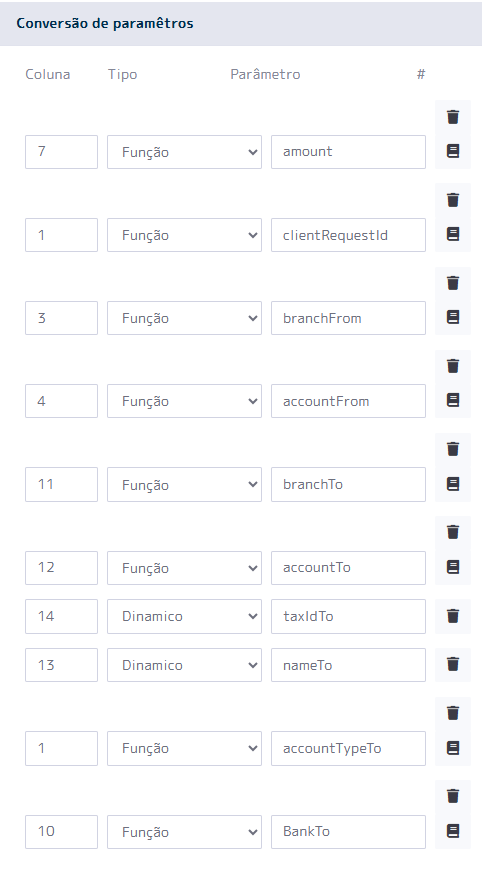The image size is (482, 870).
Task: Open function editor for clientRequestId
Action: (453, 234)
